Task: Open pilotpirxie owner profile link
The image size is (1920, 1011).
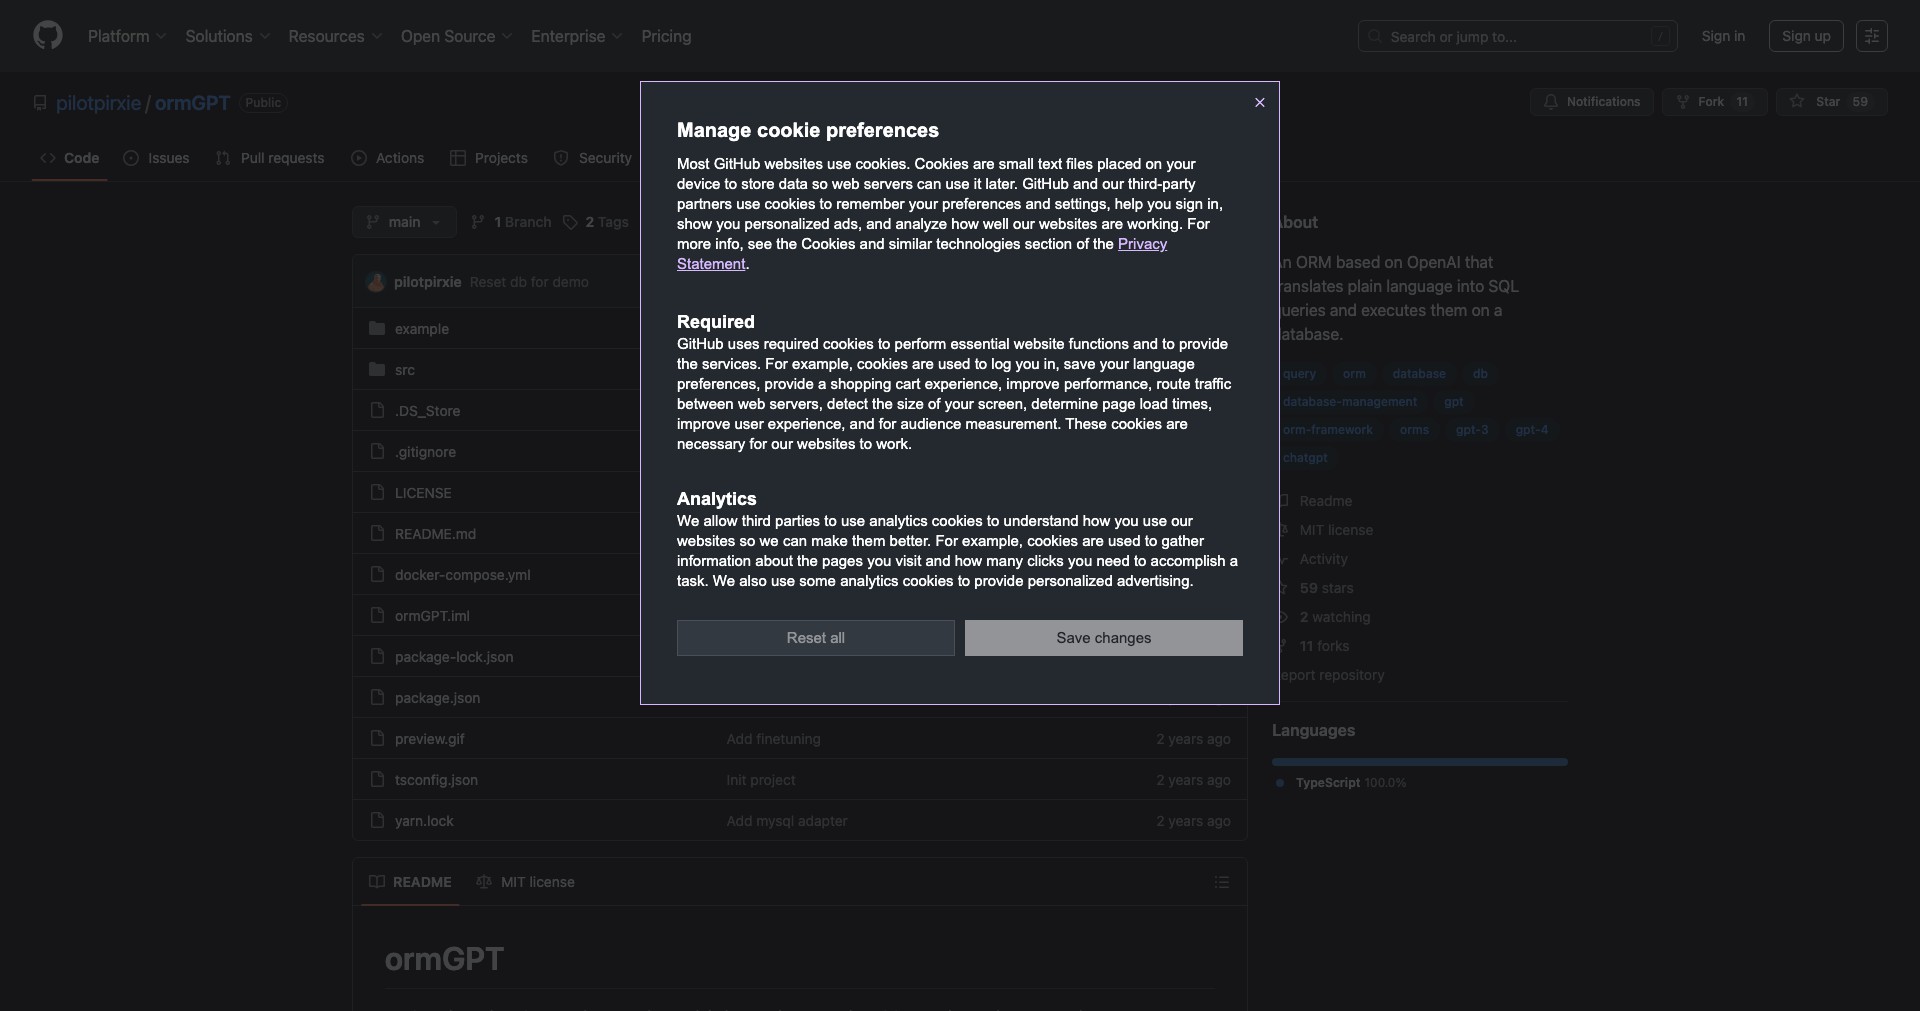Action: [x=98, y=103]
